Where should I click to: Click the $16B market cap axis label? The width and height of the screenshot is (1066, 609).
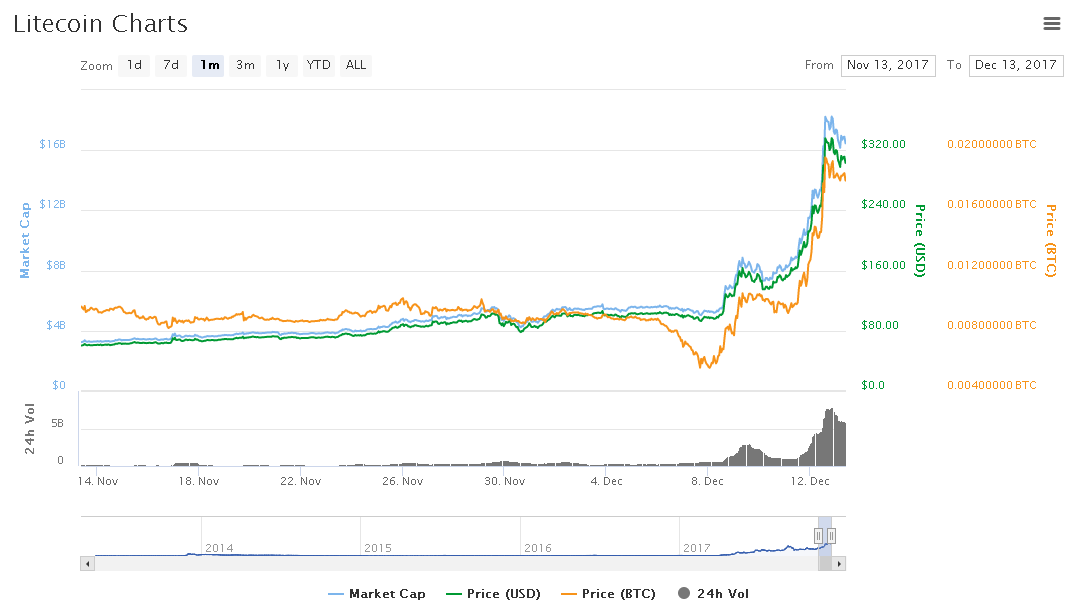pyautogui.click(x=52, y=144)
